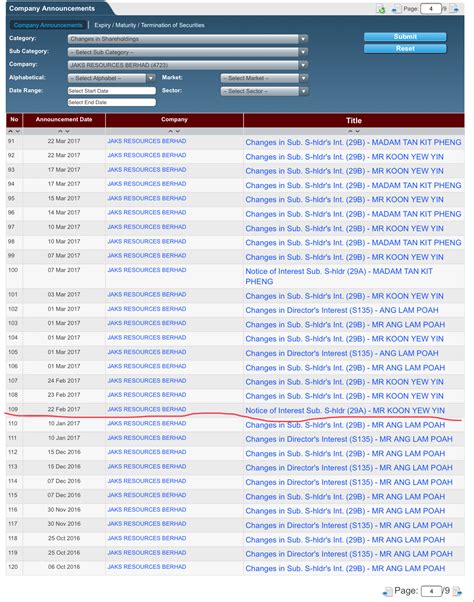Screen dimensions: 474x602
Task: Select the Company Announcements tab
Action: (48, 25)
